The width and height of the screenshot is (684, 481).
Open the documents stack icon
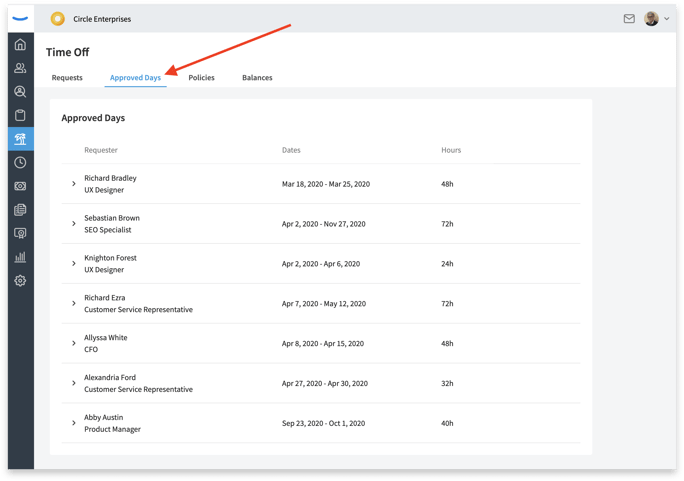click(20, 210)
